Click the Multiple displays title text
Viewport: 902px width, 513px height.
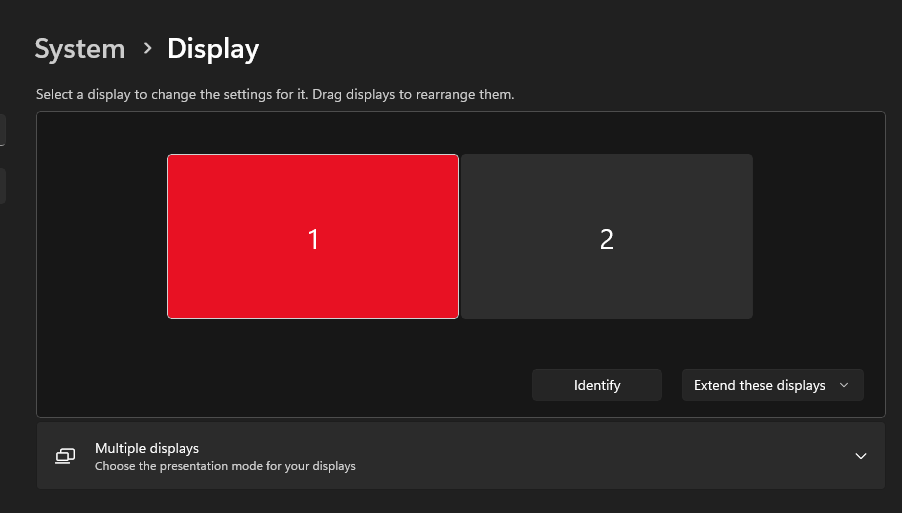pos(147,448)
